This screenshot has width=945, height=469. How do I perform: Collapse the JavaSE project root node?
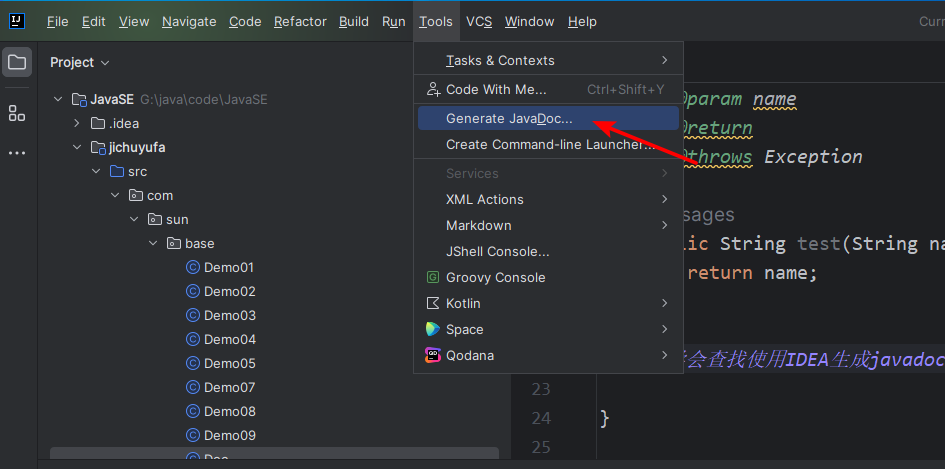58,99
